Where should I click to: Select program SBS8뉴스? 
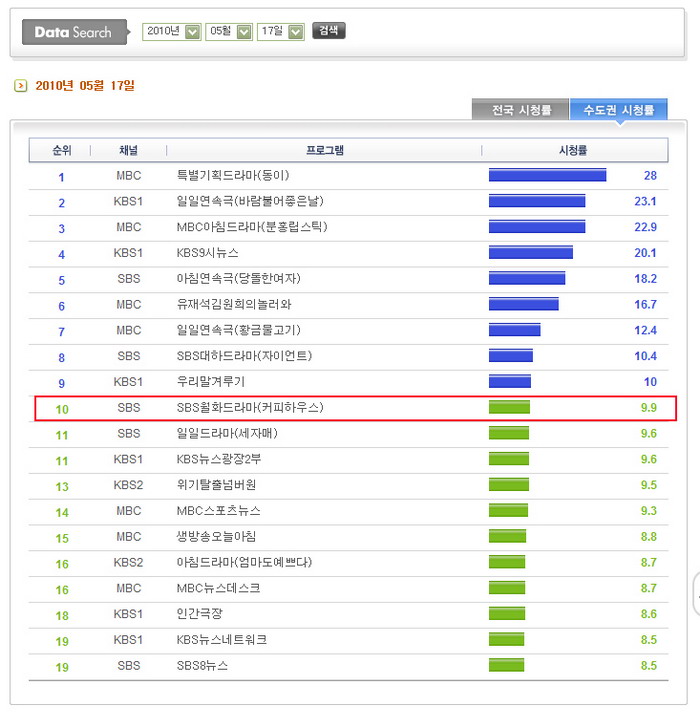pos(202,665)
